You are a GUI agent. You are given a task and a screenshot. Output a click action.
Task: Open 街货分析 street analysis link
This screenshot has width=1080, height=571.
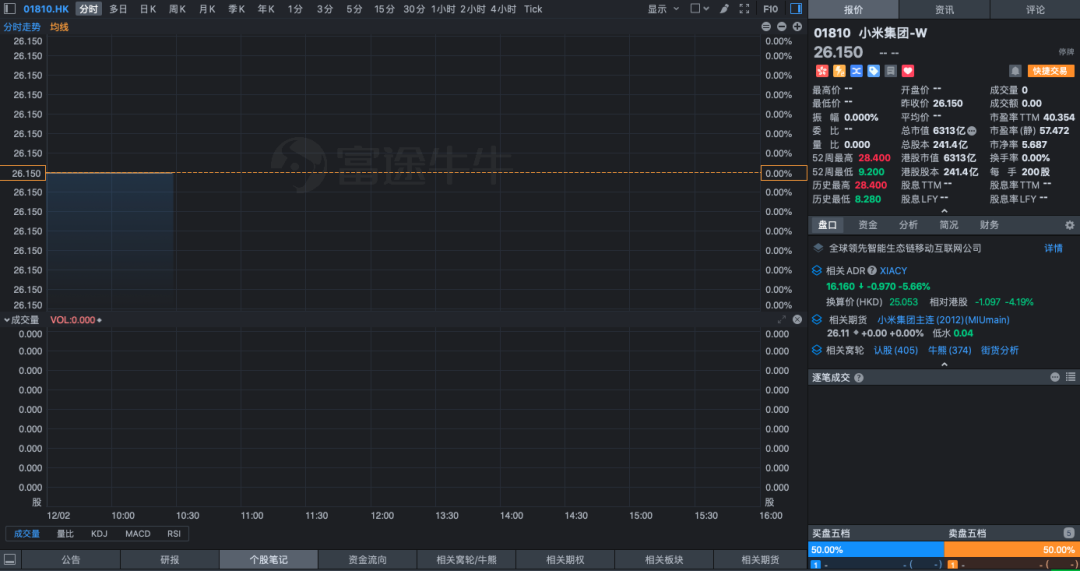pos(999,350)
